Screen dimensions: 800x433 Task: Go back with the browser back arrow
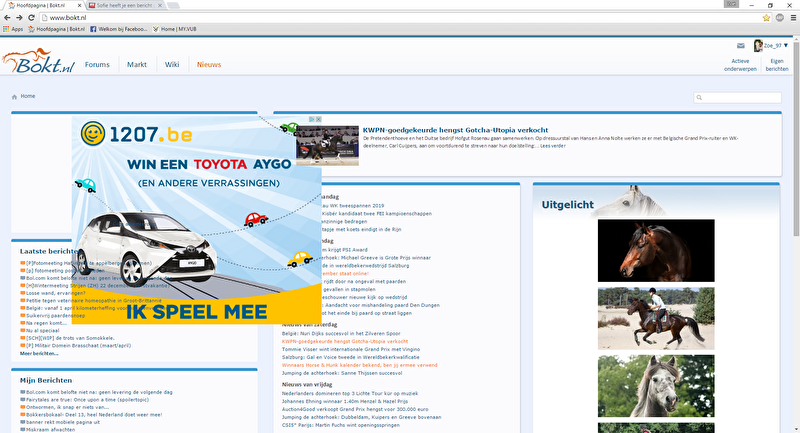7,17
